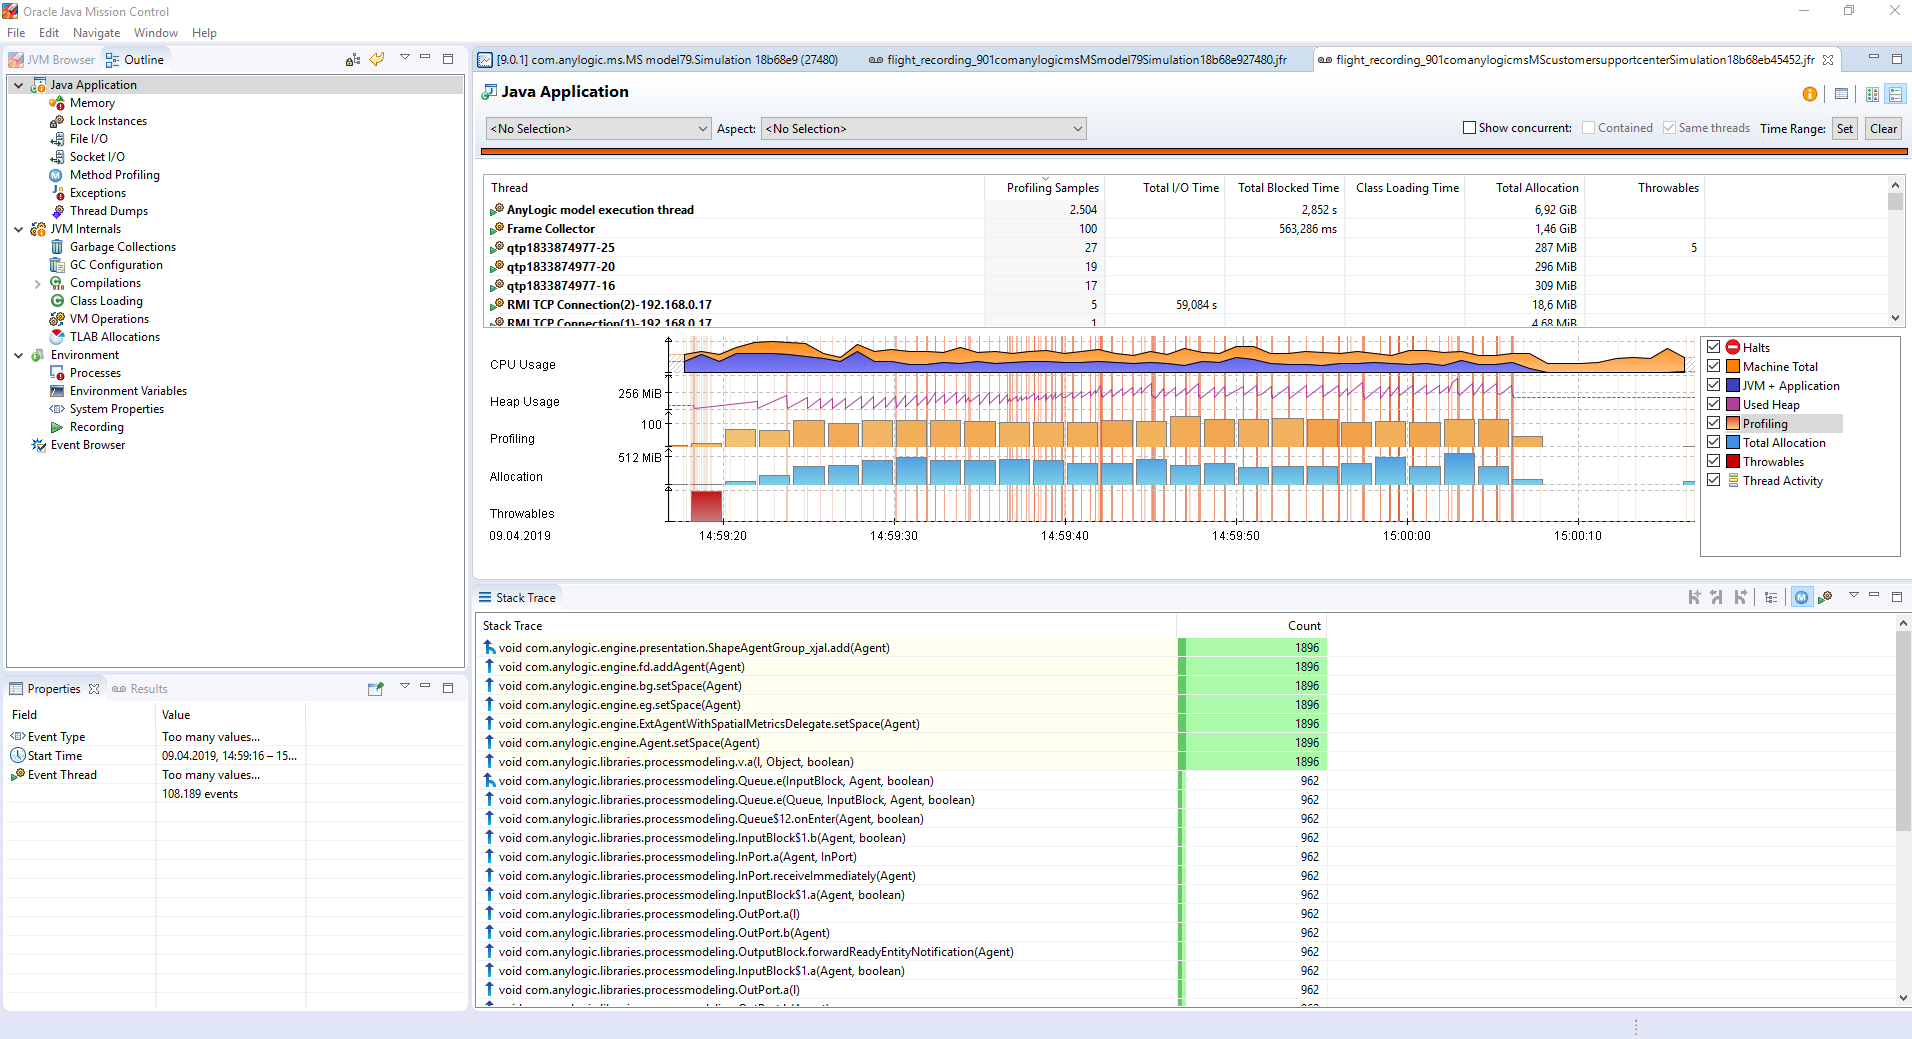
Task: Switch to the model79 Simulation flight recording tab
Action: [1078, 60]
